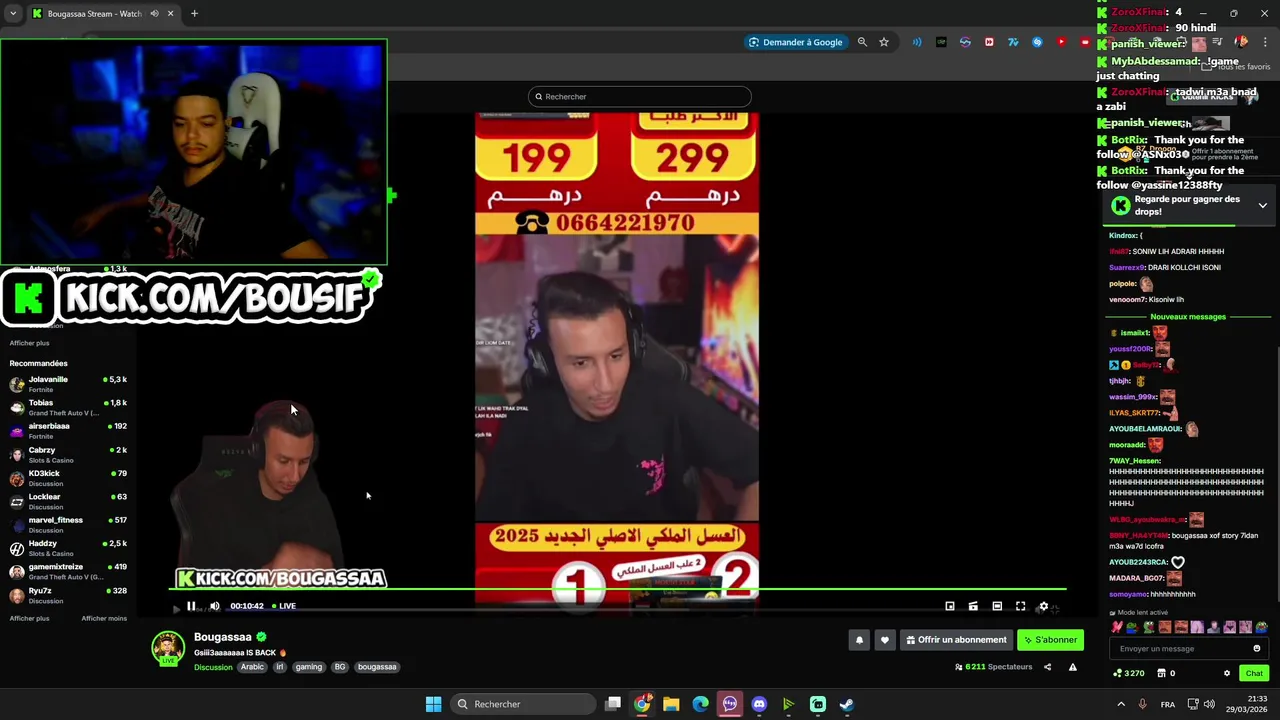Open the KD3kick recommended channel
Image resolution: width=1280 pixels, height=720 pixels.
[x=68, y=478]
